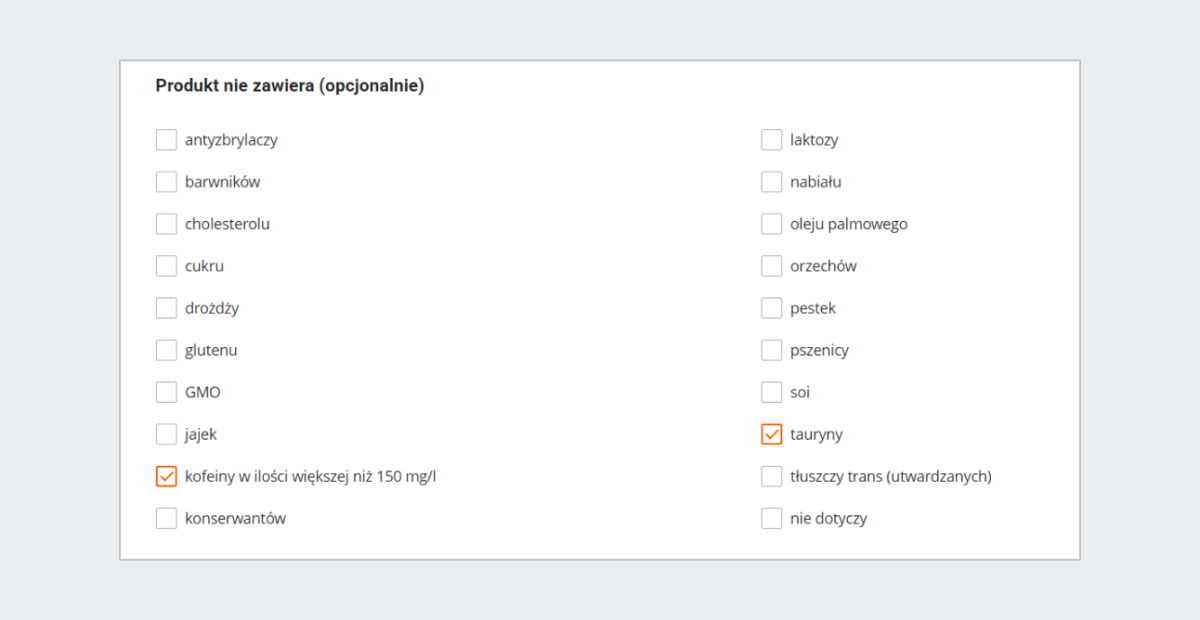1200x620 pixels.
Task: Uncheck the tauryny checkbox
Action: tap(771, 434)
